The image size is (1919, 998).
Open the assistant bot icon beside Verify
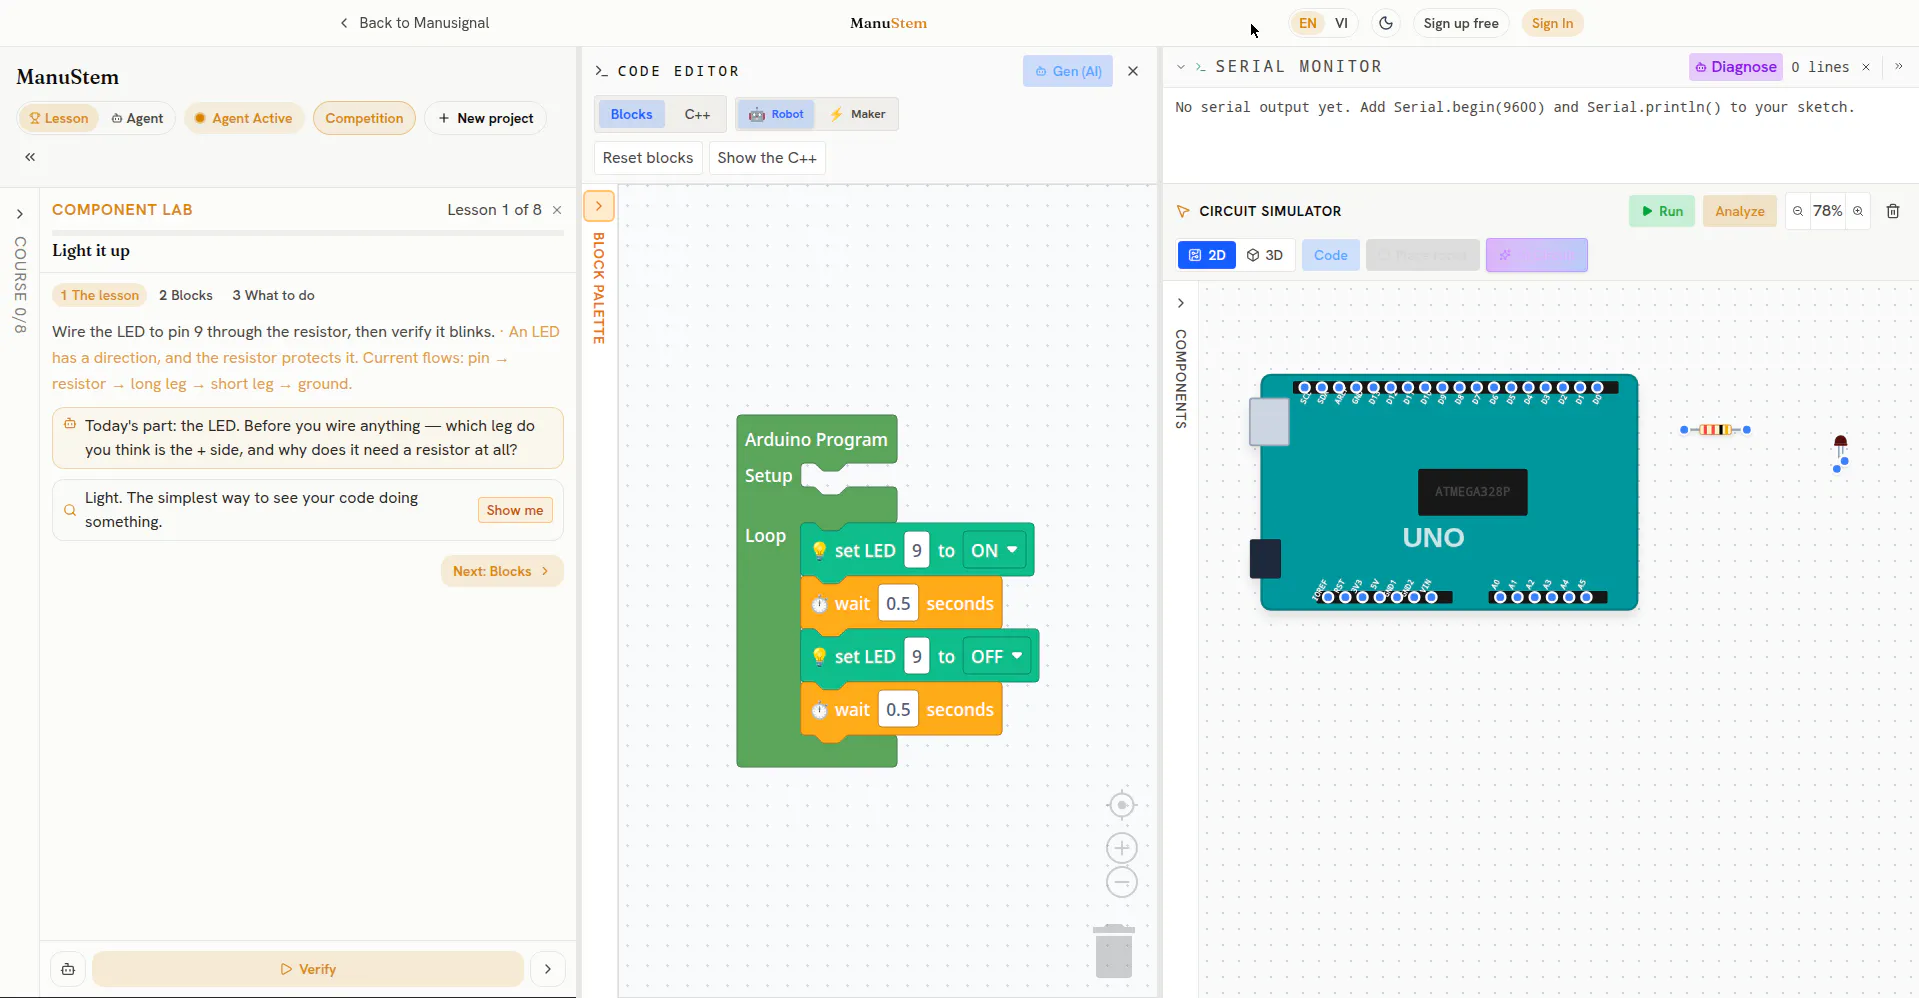(x=68, y=969)
